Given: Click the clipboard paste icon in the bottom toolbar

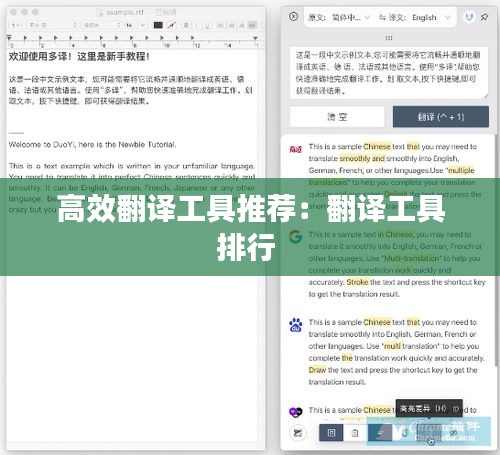Looking at the screenshot, I should [355, 433].
